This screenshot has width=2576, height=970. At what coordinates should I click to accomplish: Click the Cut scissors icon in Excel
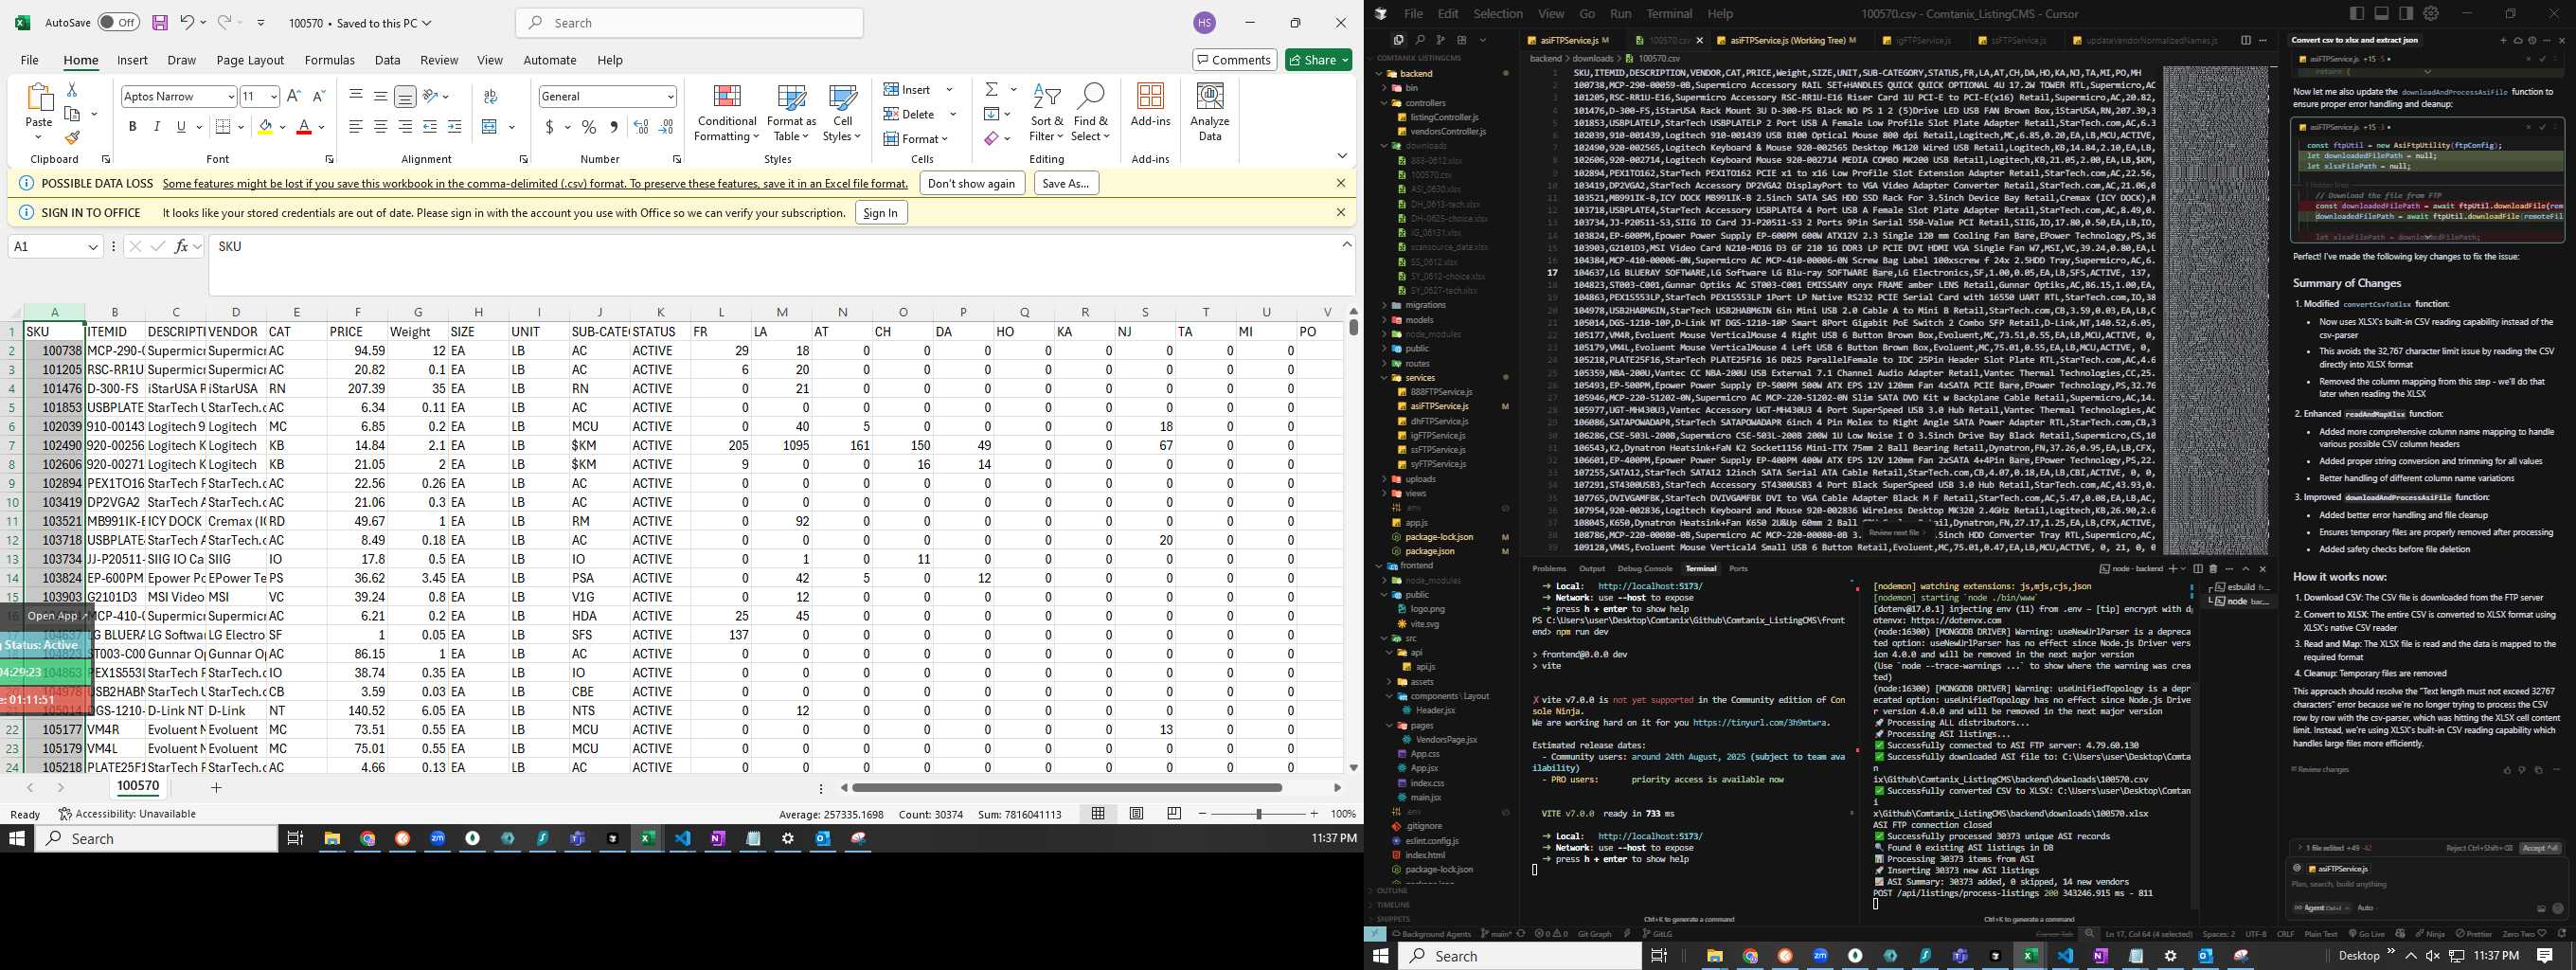click(x=72, y=92)
